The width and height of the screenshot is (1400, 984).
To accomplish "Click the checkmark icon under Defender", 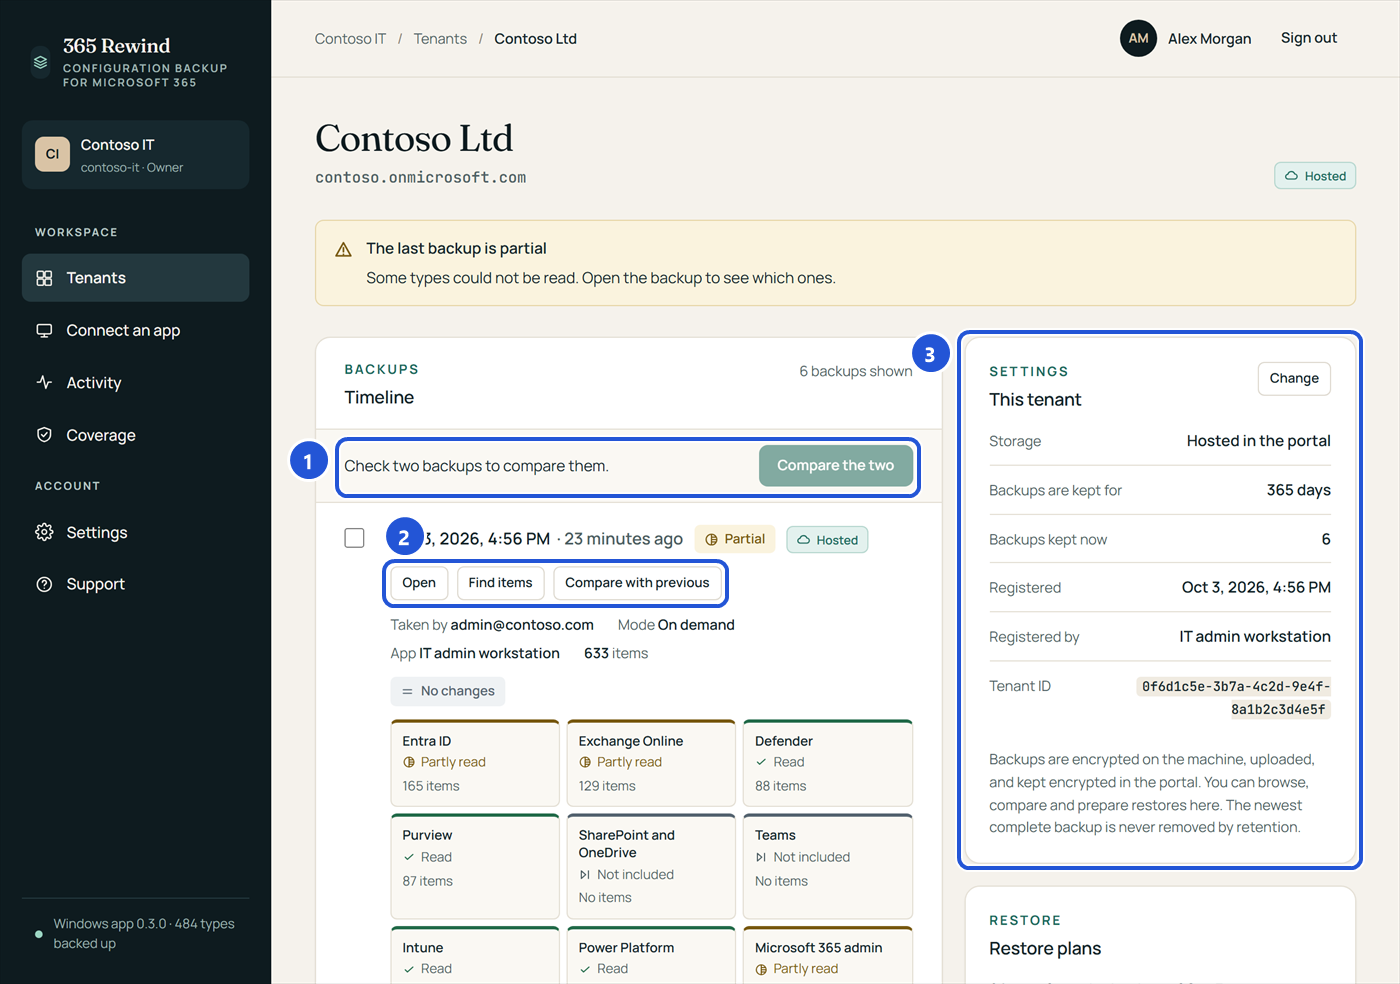I will [x=761, y=762].
